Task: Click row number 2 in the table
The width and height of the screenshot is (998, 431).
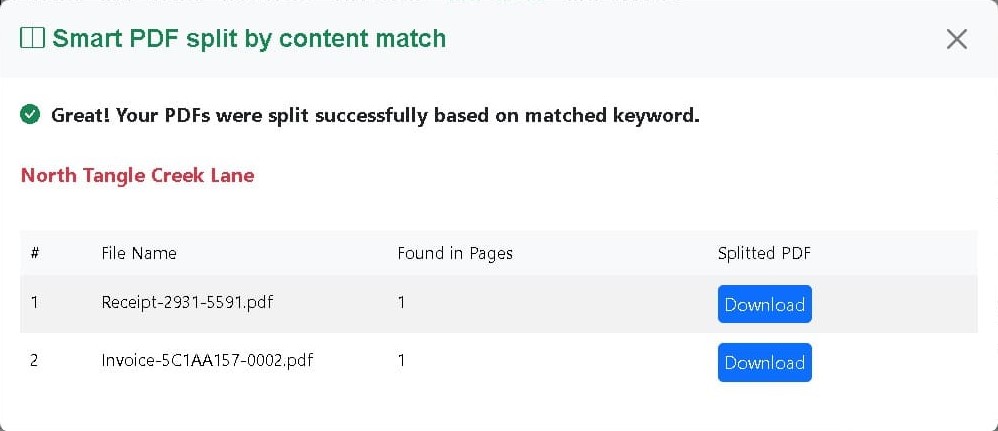Action: point(34,360)
